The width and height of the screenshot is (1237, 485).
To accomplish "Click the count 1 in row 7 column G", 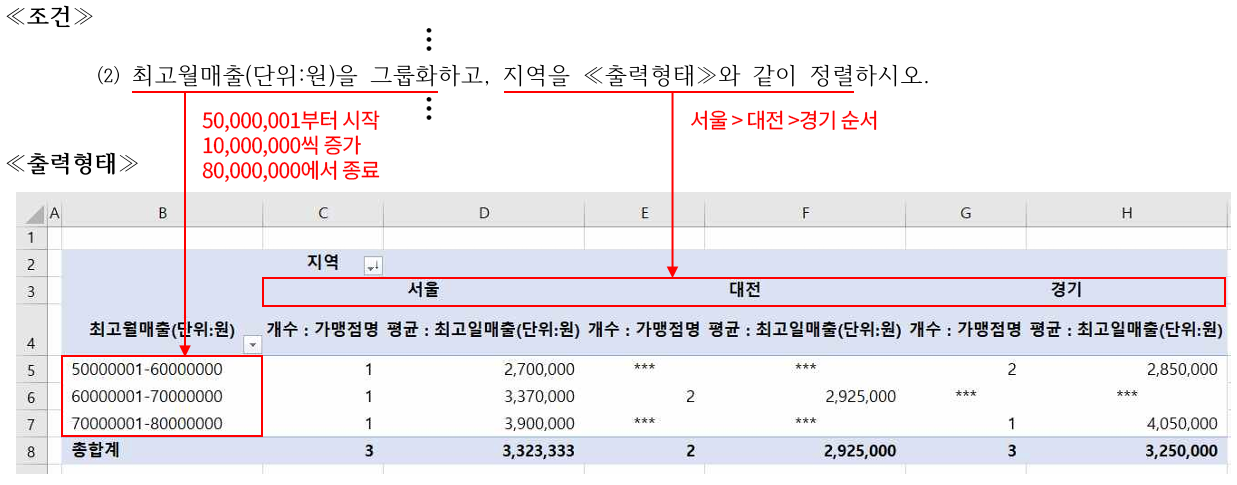I will coord(1012,424).
